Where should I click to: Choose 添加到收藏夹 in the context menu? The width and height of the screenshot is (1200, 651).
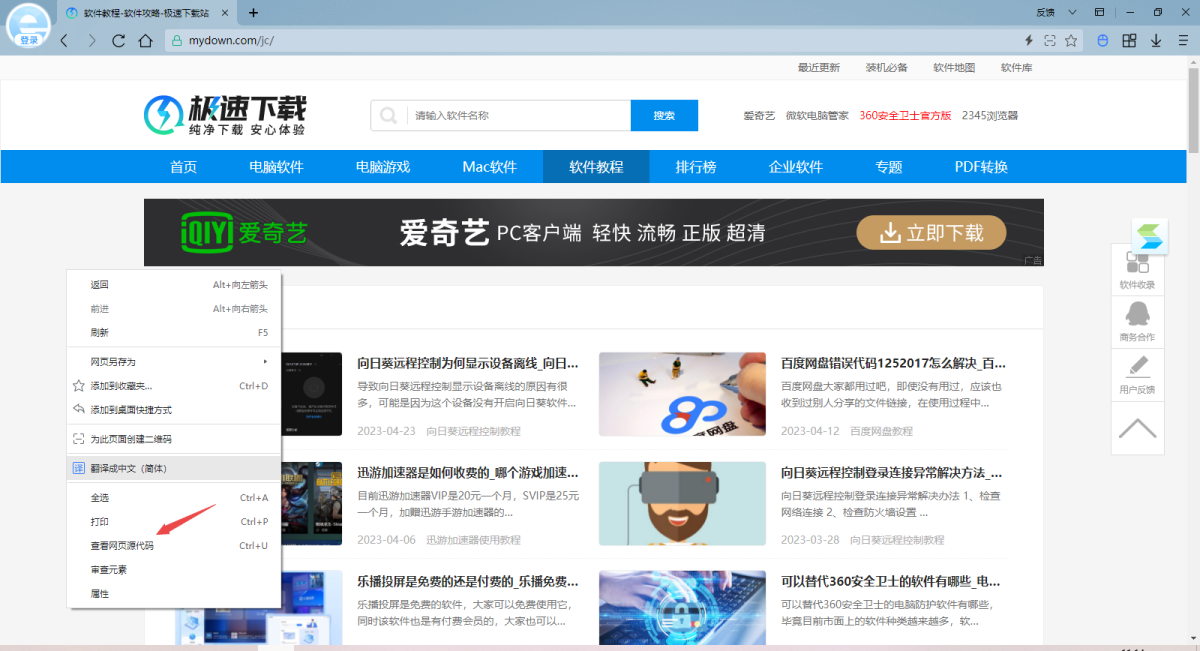(x=174, y=385)
